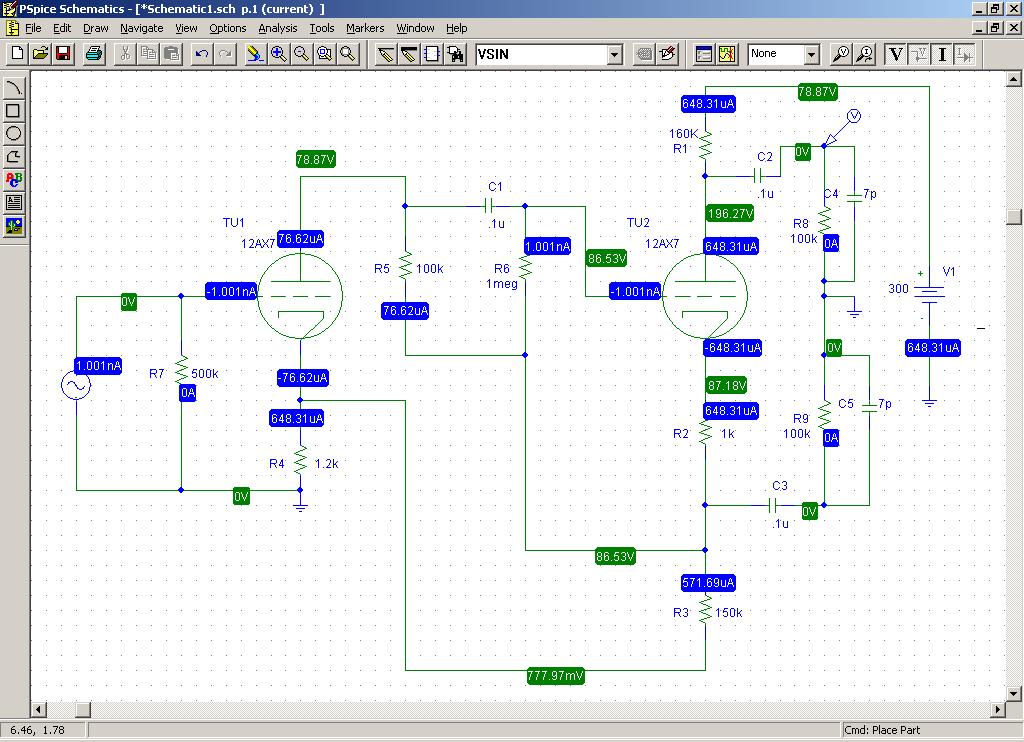
Task: Click the VSIN part name field
Action: pyautogui.click(x=541, y=54)
